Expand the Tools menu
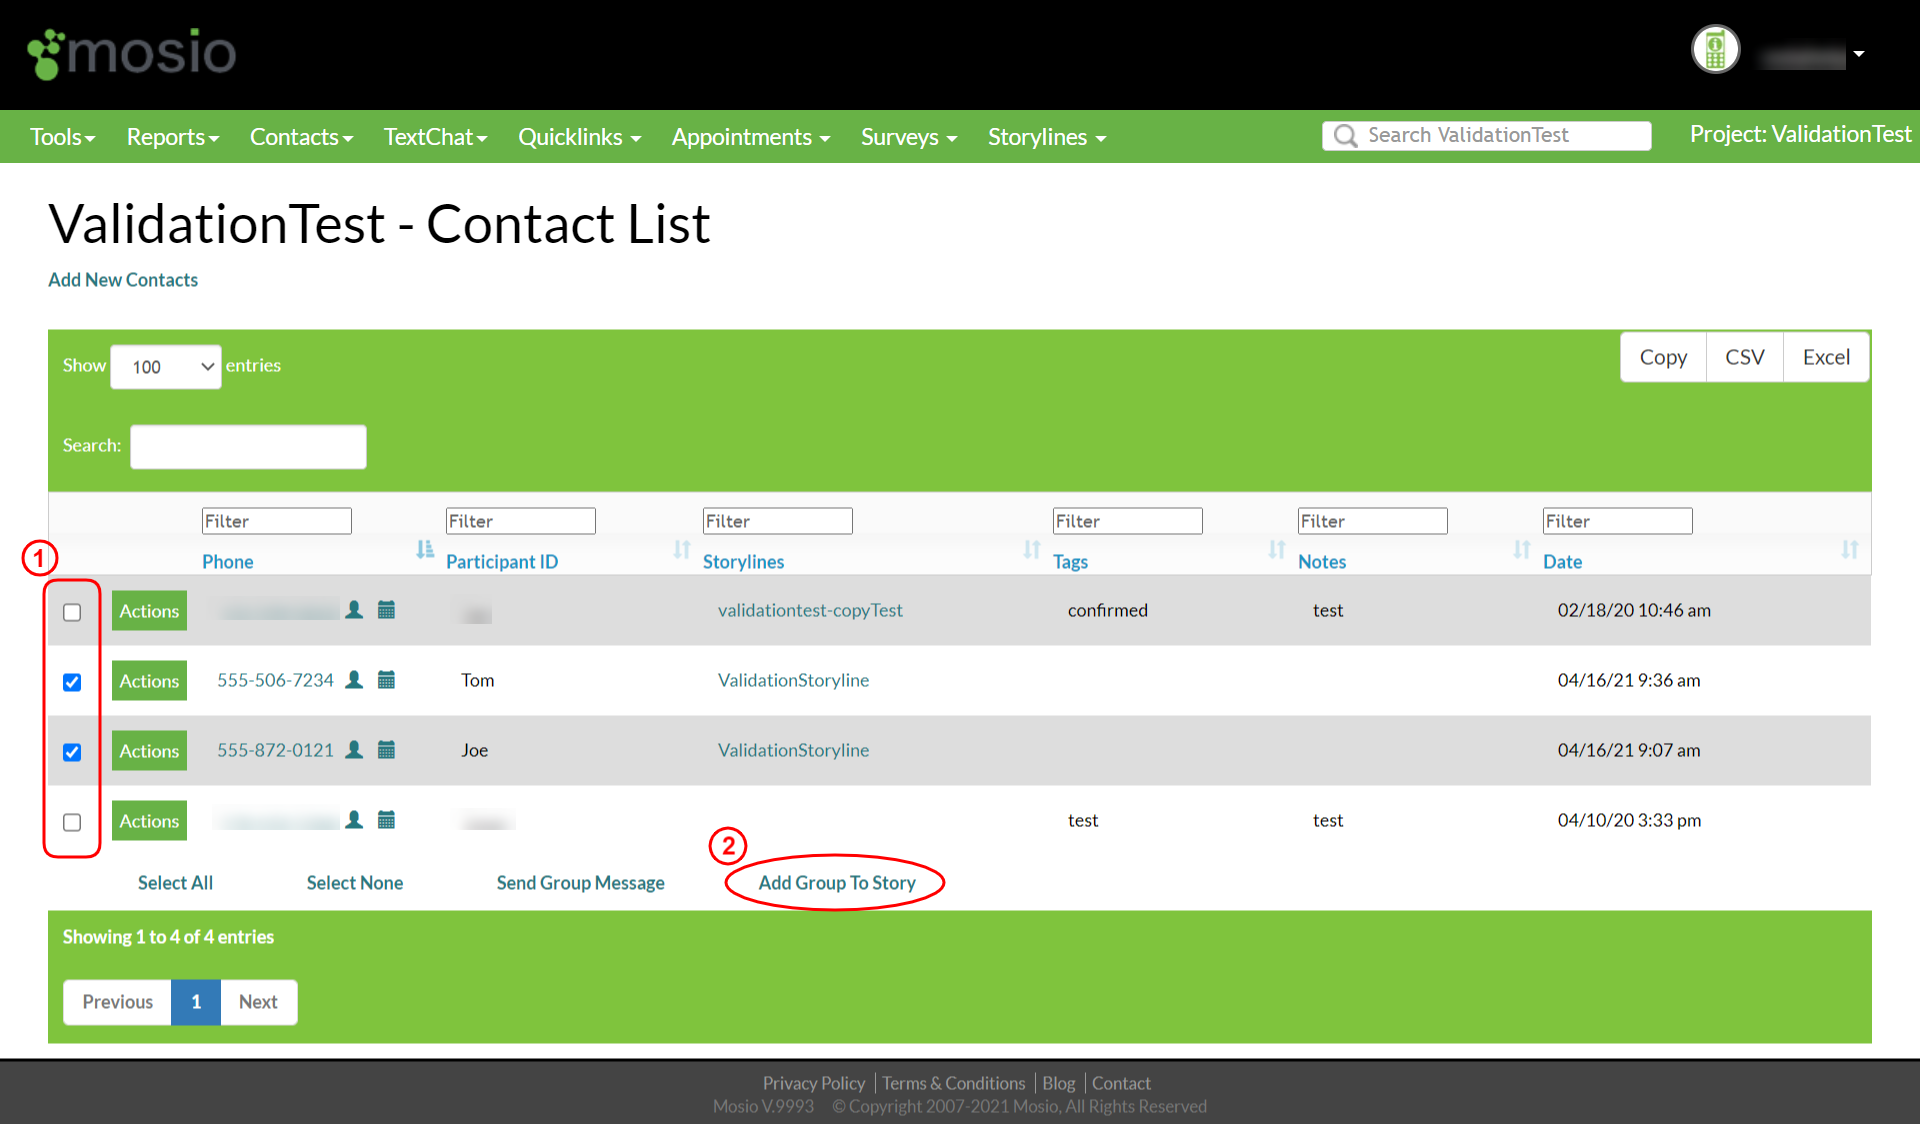This screenshot has width=1920, height=1124. pyautogui.click(x=63, y=137)
